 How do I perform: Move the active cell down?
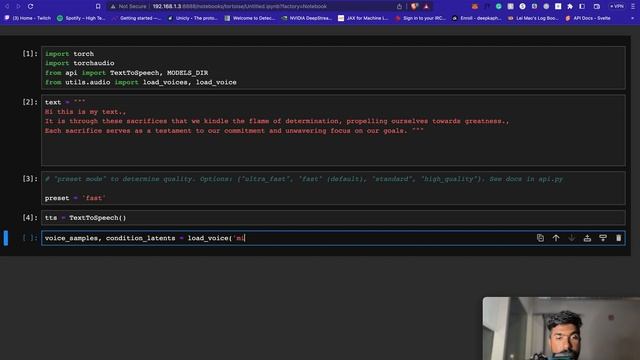click(x=571, y=238)
